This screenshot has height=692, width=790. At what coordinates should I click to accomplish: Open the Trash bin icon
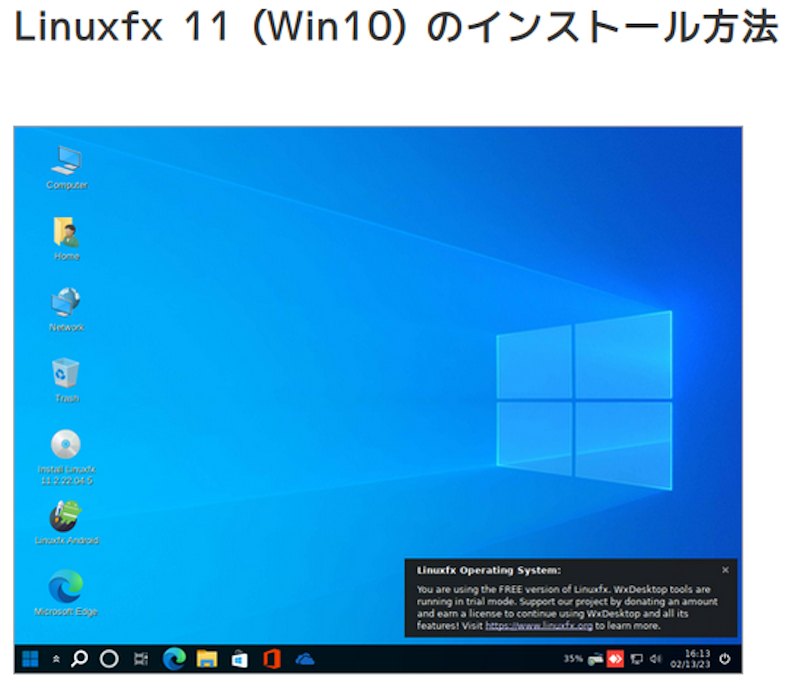(66, 375)
